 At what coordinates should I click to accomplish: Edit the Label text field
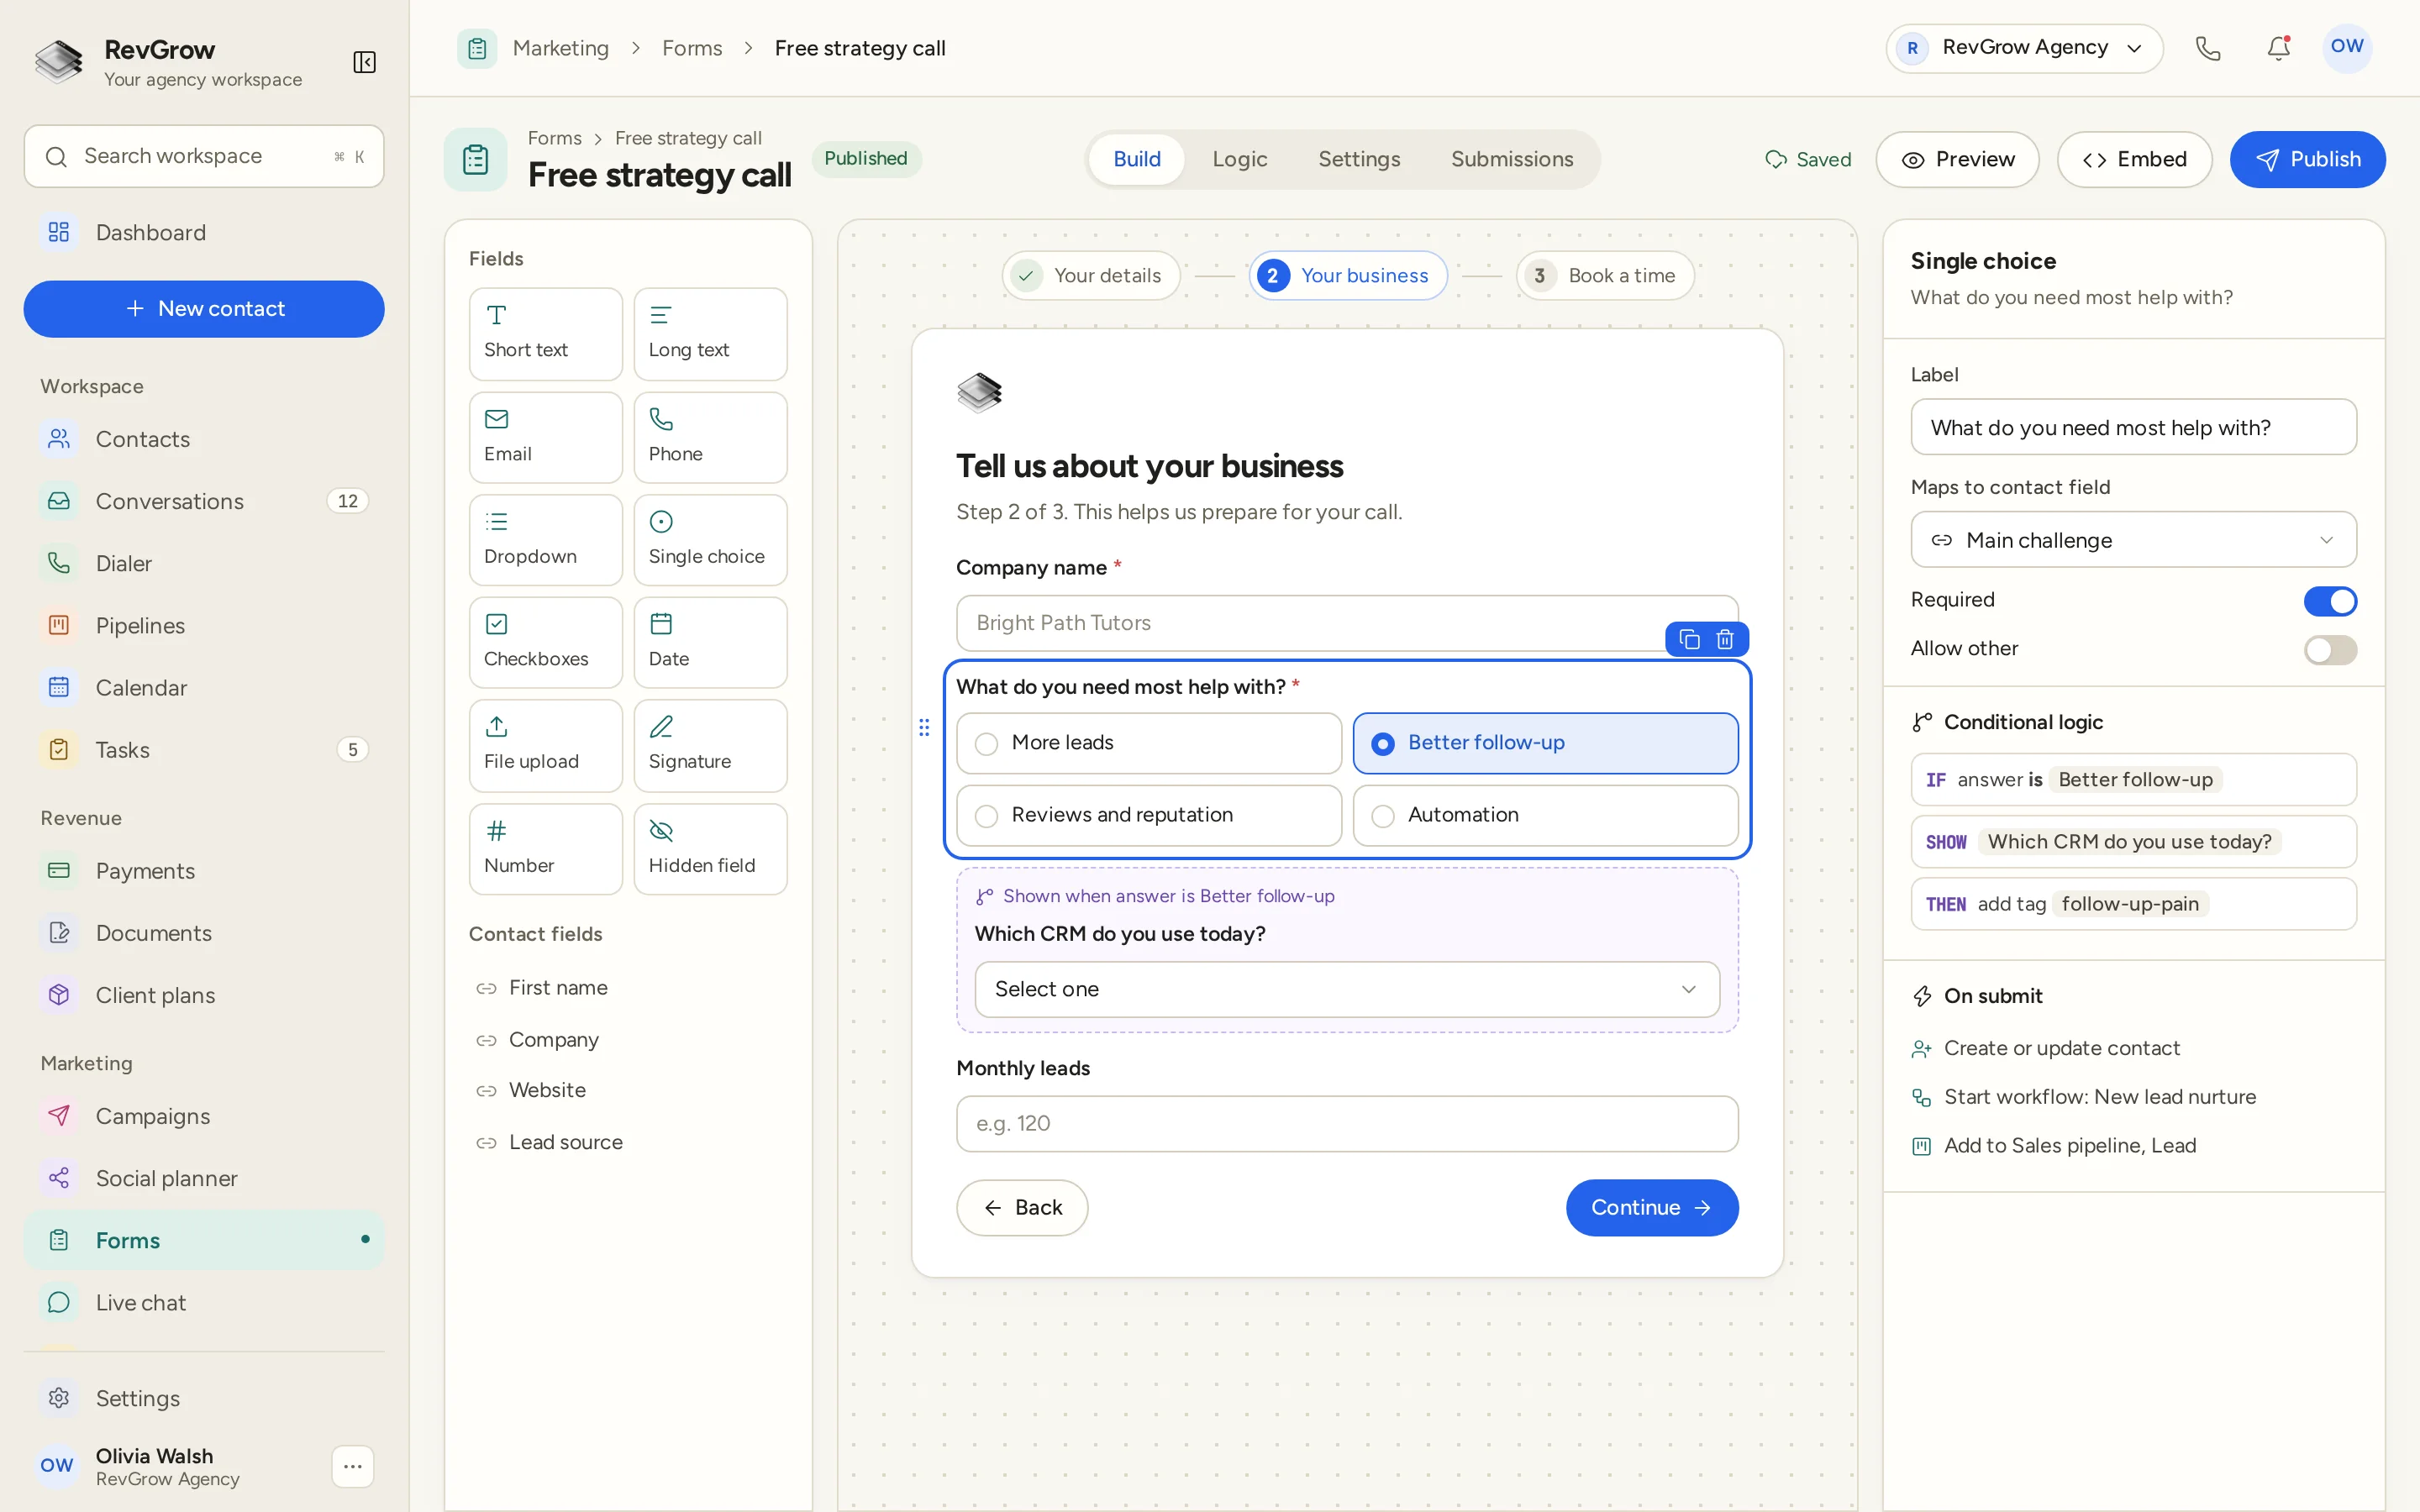pyautogui.click(x=2133, y=427)
